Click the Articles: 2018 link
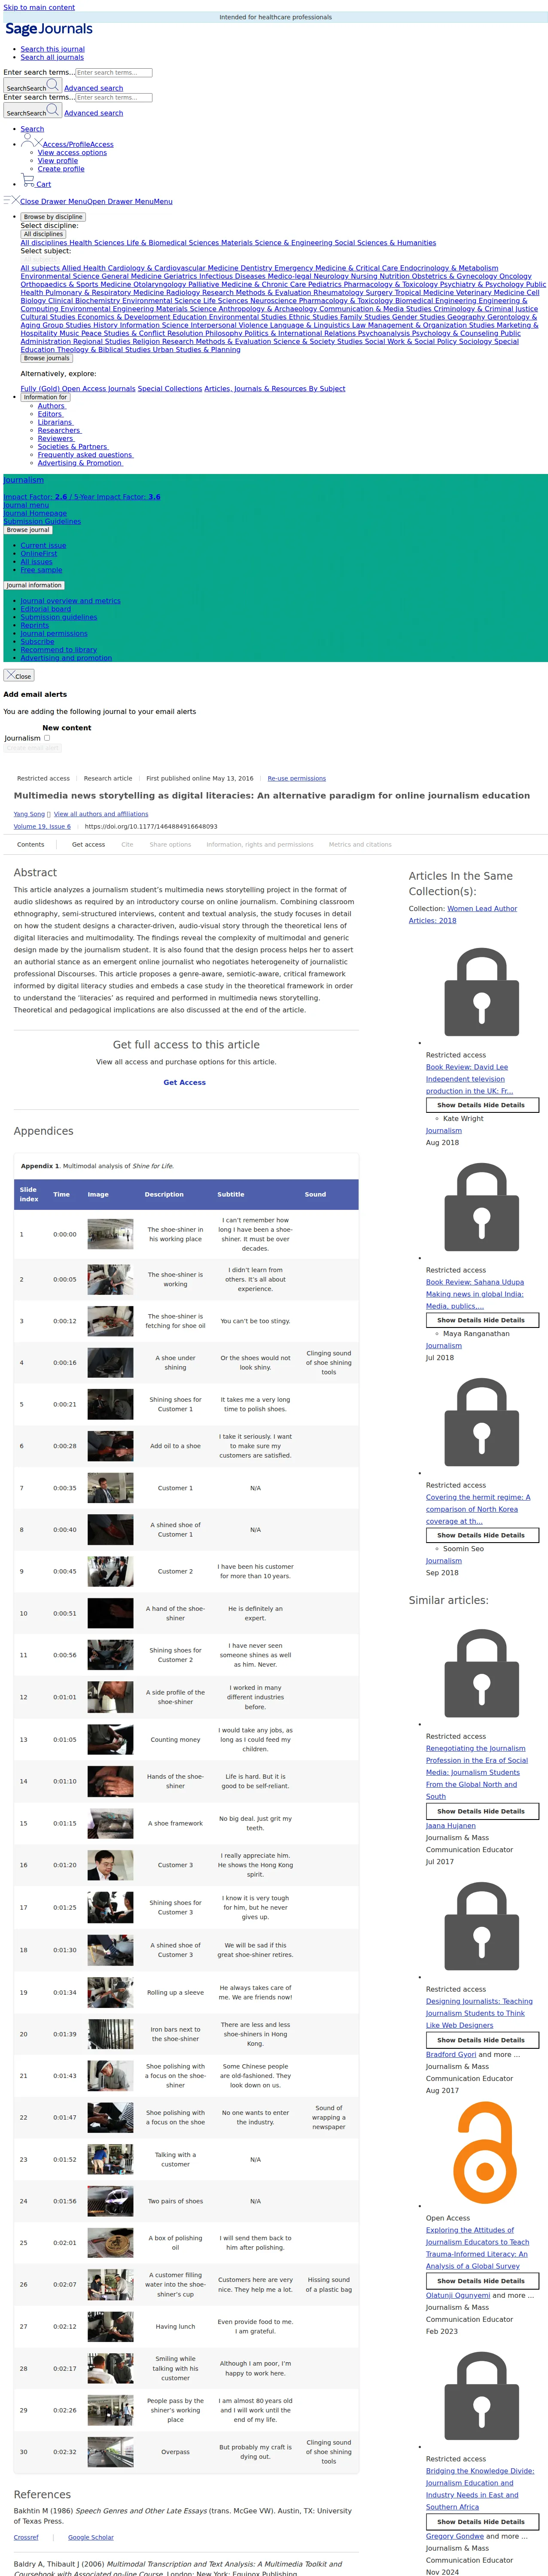The width and height of the screenshot is (548, 2576). [x=432, y=920]
